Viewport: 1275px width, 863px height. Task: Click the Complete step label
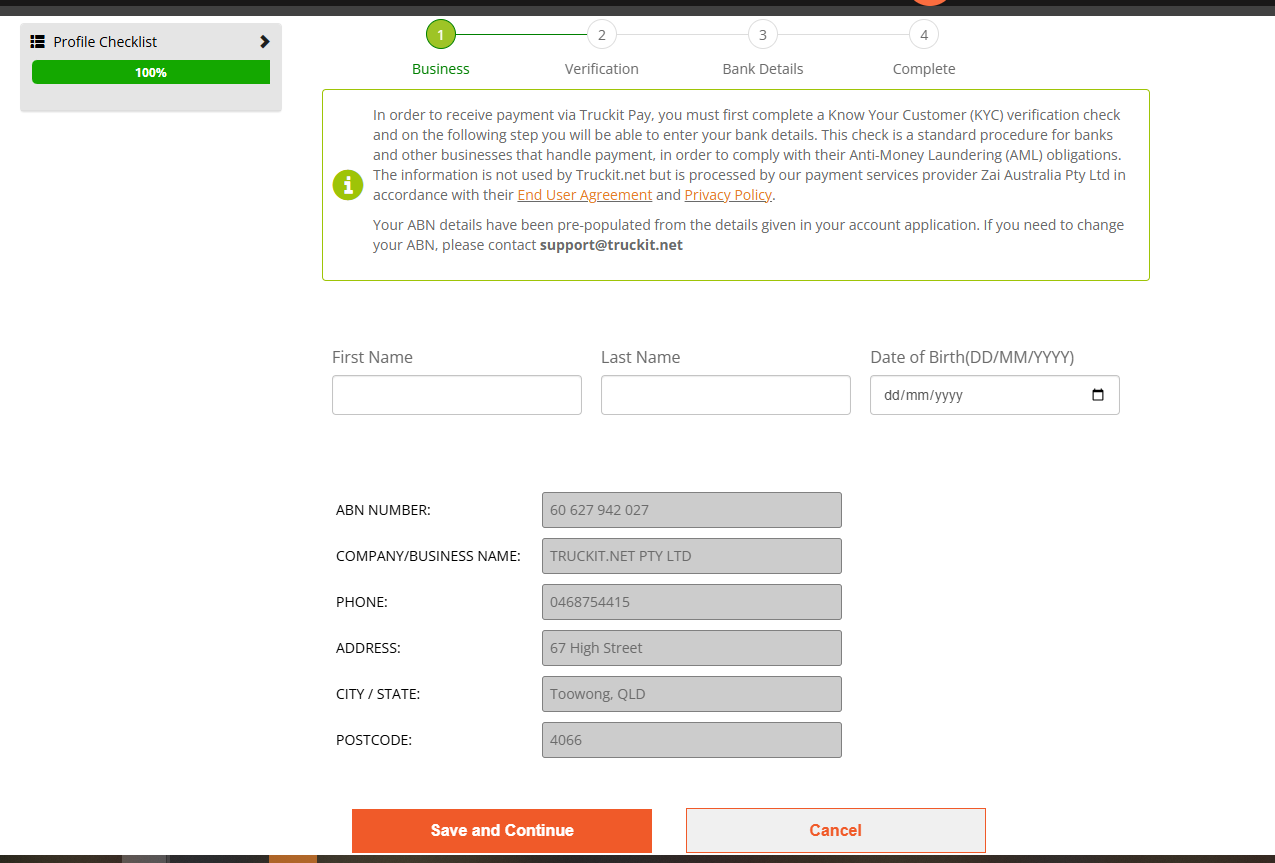pos(924,69)
